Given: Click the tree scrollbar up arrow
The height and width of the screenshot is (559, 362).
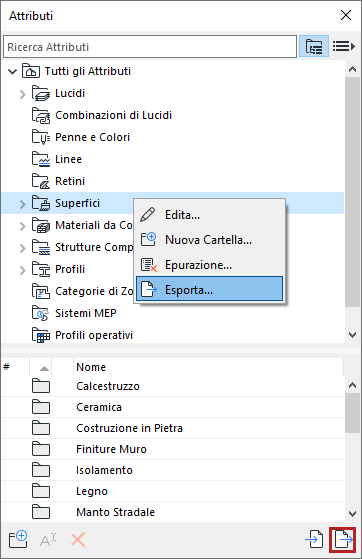Looking at the screenshot, I should [352, 70].
